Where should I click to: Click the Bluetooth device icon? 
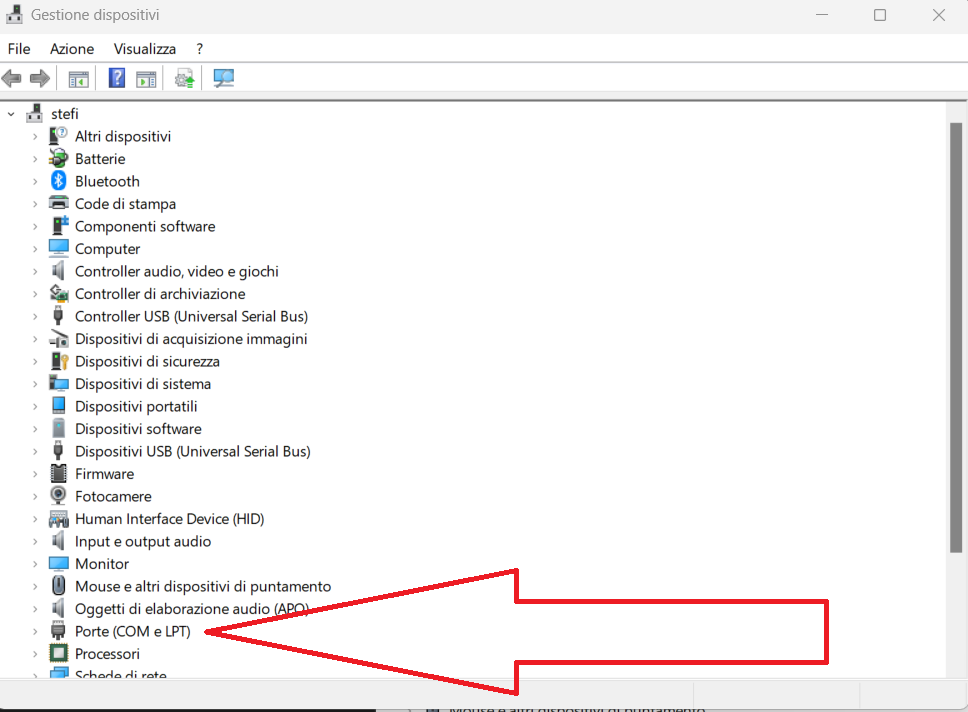click(59, 181)
